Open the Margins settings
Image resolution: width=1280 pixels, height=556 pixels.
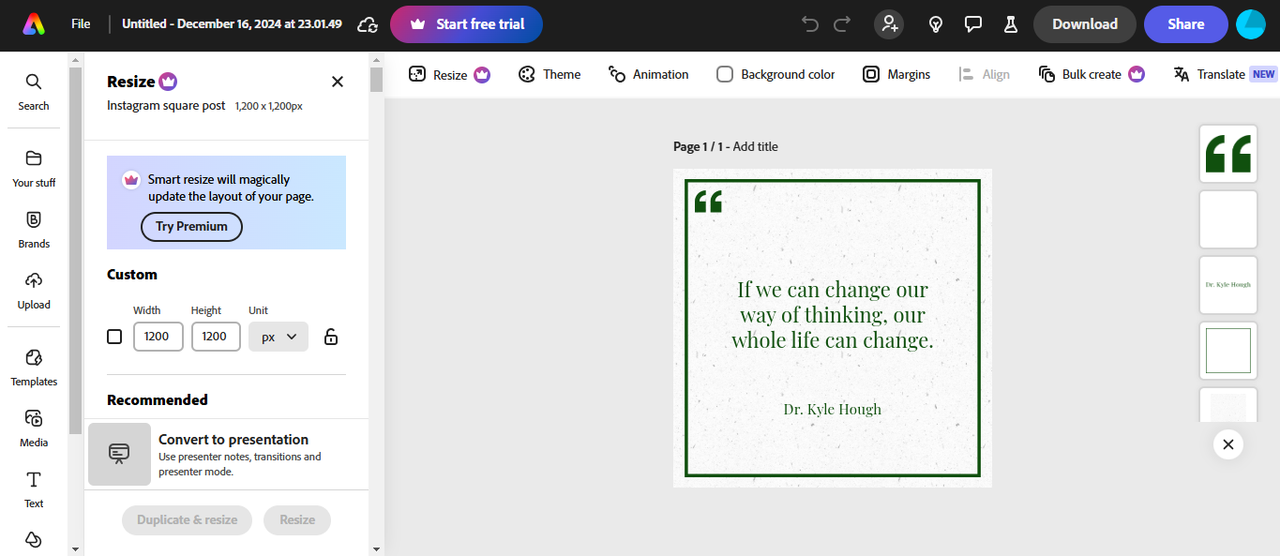coord(896,74)
